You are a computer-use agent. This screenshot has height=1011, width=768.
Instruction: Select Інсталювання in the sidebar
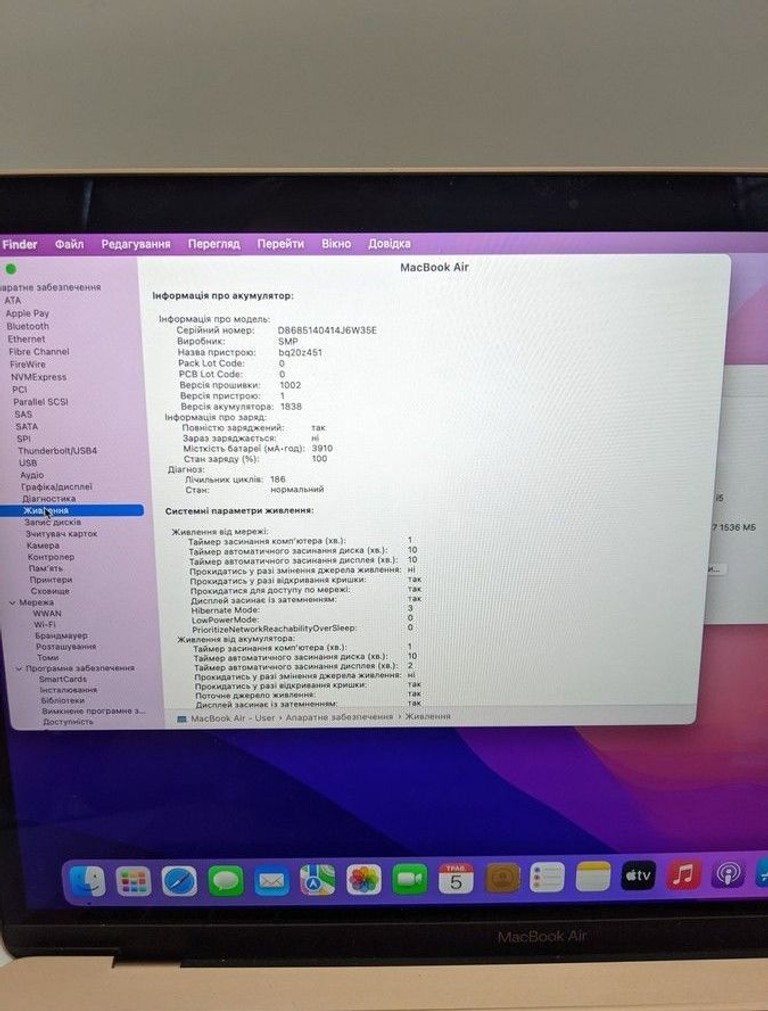pos(68,690)
